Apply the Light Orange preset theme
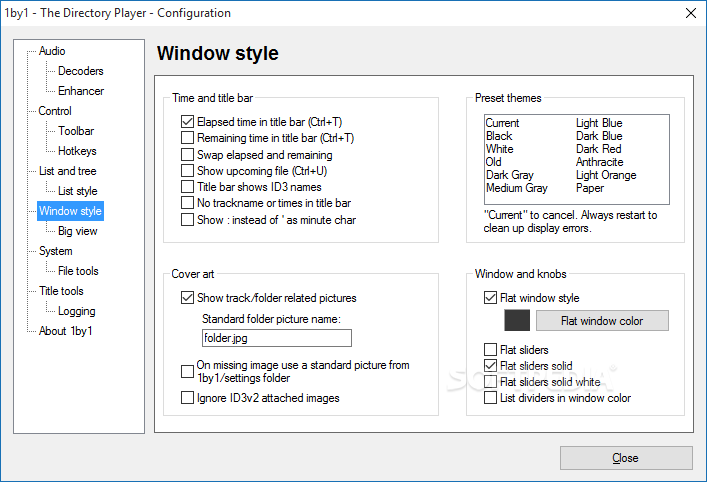 coord(606,175)
